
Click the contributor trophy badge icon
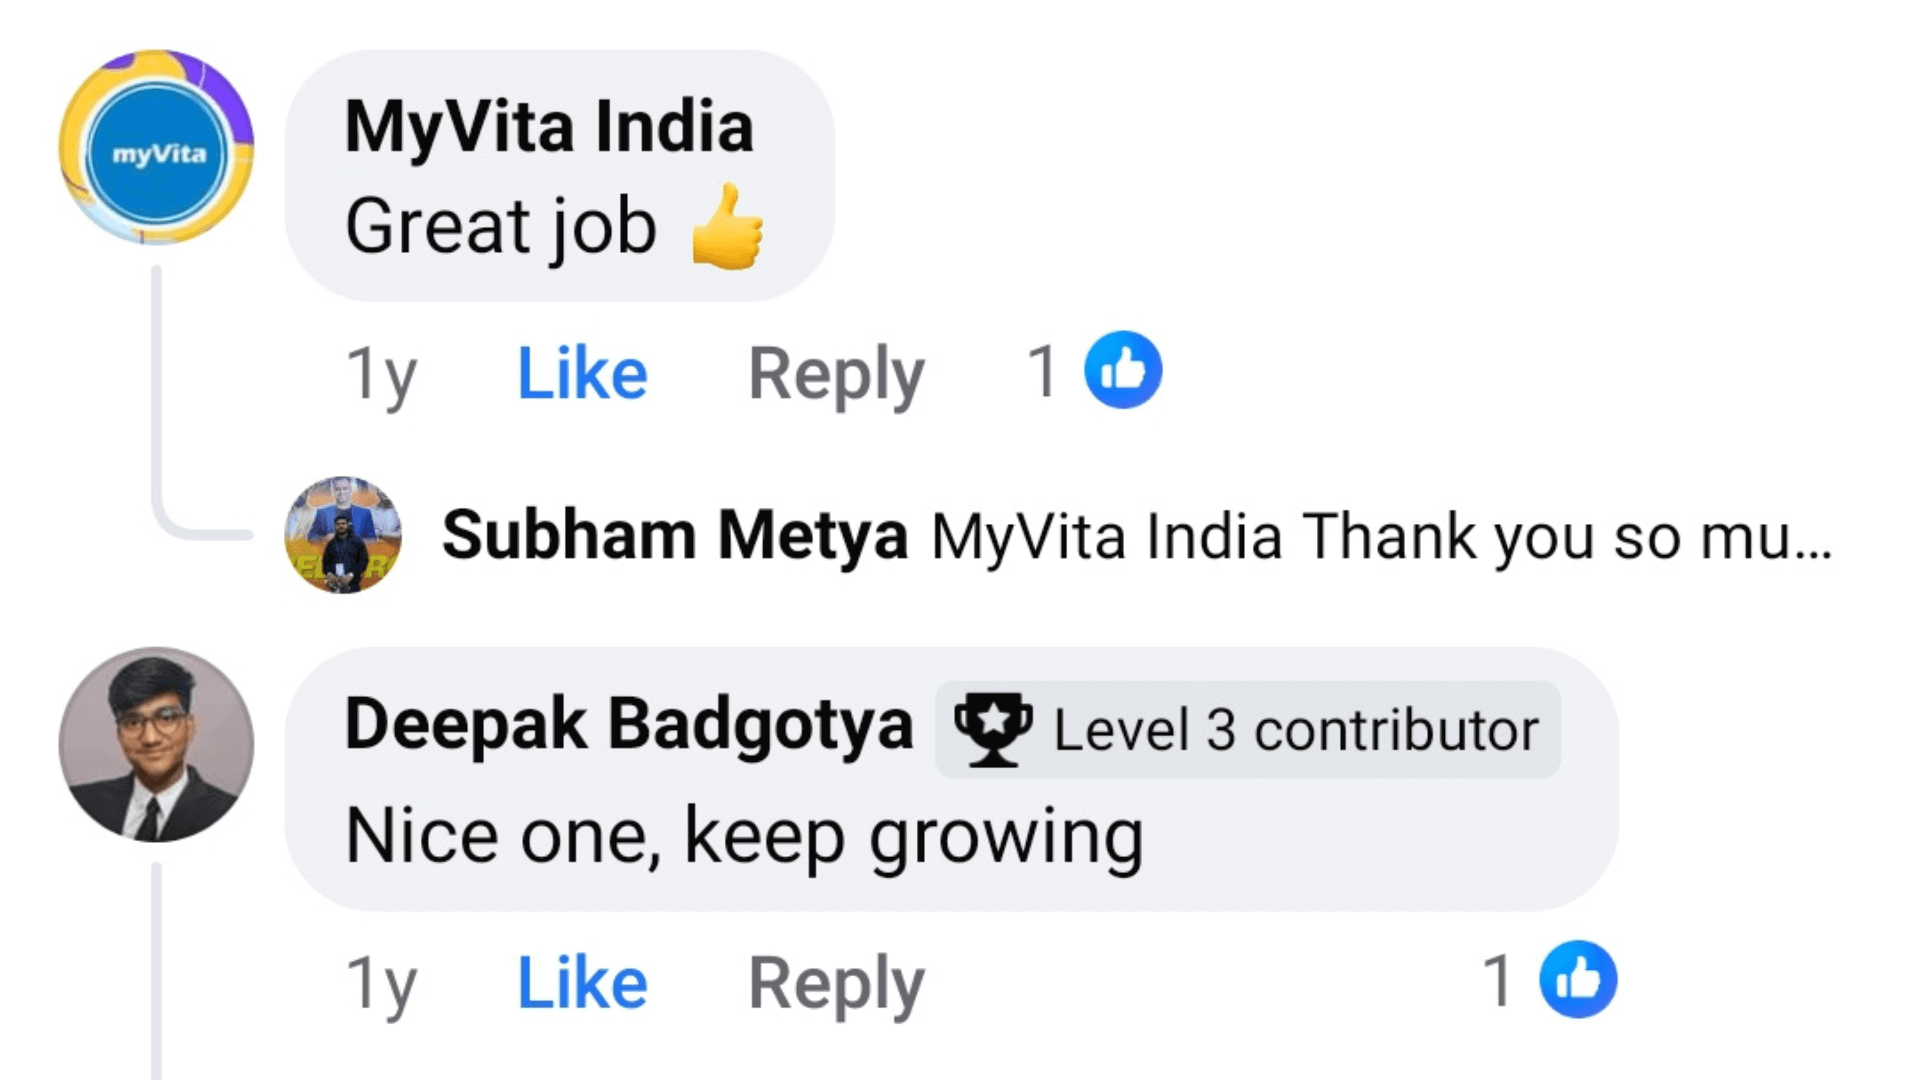coord(992,730)
